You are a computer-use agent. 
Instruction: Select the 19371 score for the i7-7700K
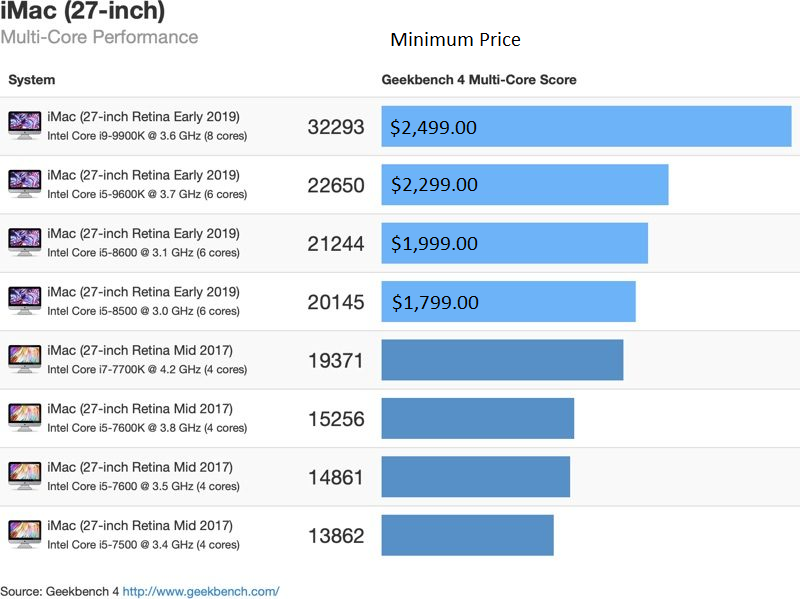tap(336, 361)
